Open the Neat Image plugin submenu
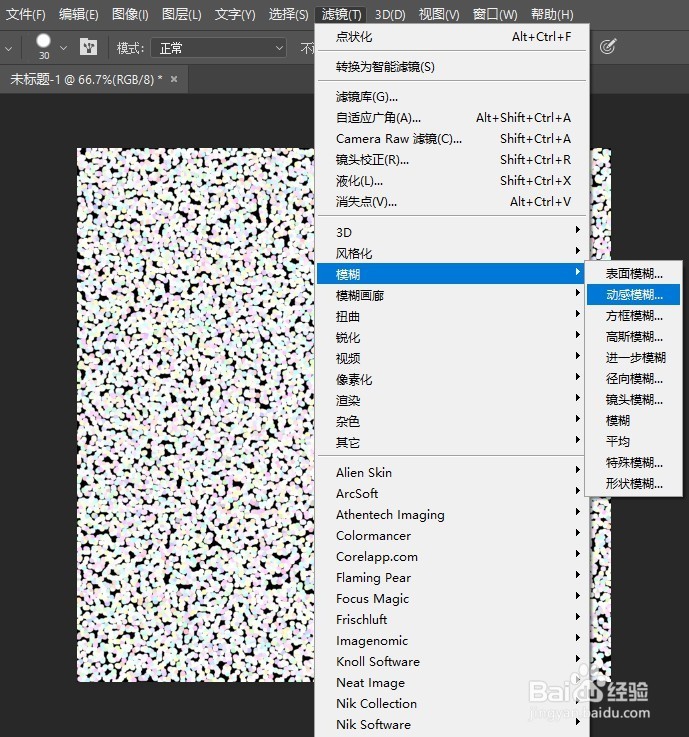689x737 pixels. 451,682
